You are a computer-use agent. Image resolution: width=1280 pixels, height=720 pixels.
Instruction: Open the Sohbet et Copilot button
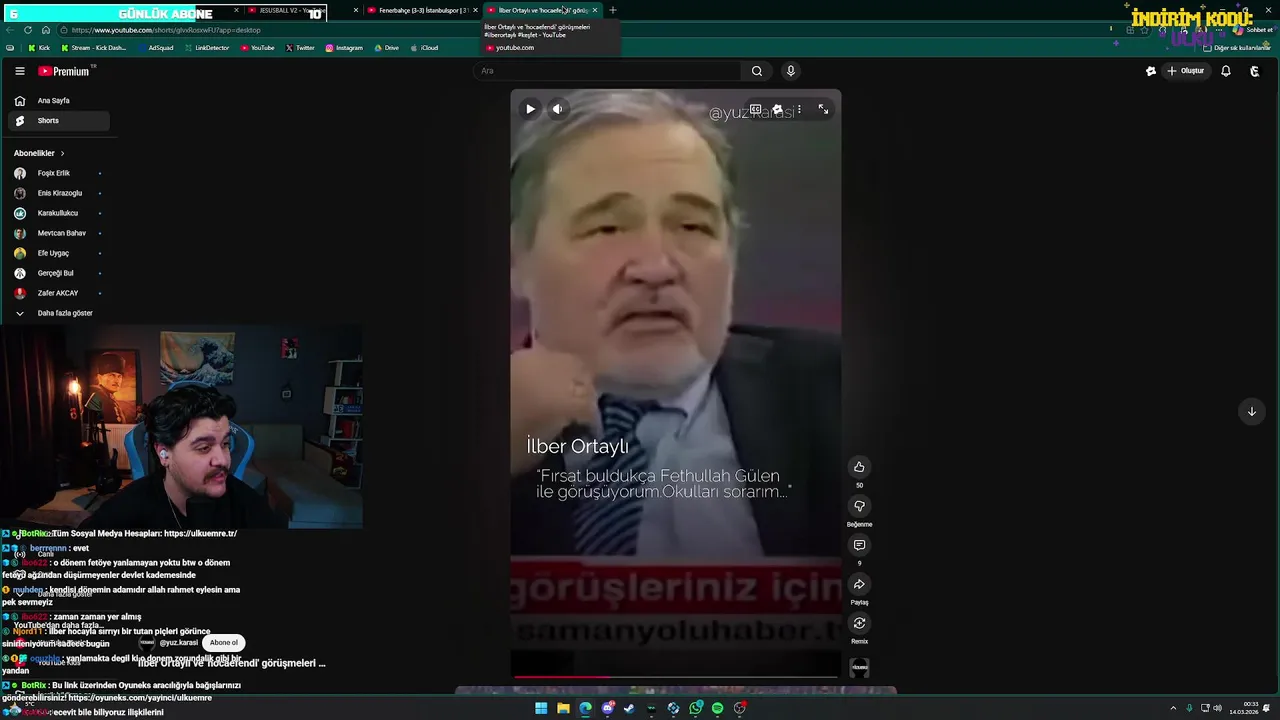pos(1254,30)
